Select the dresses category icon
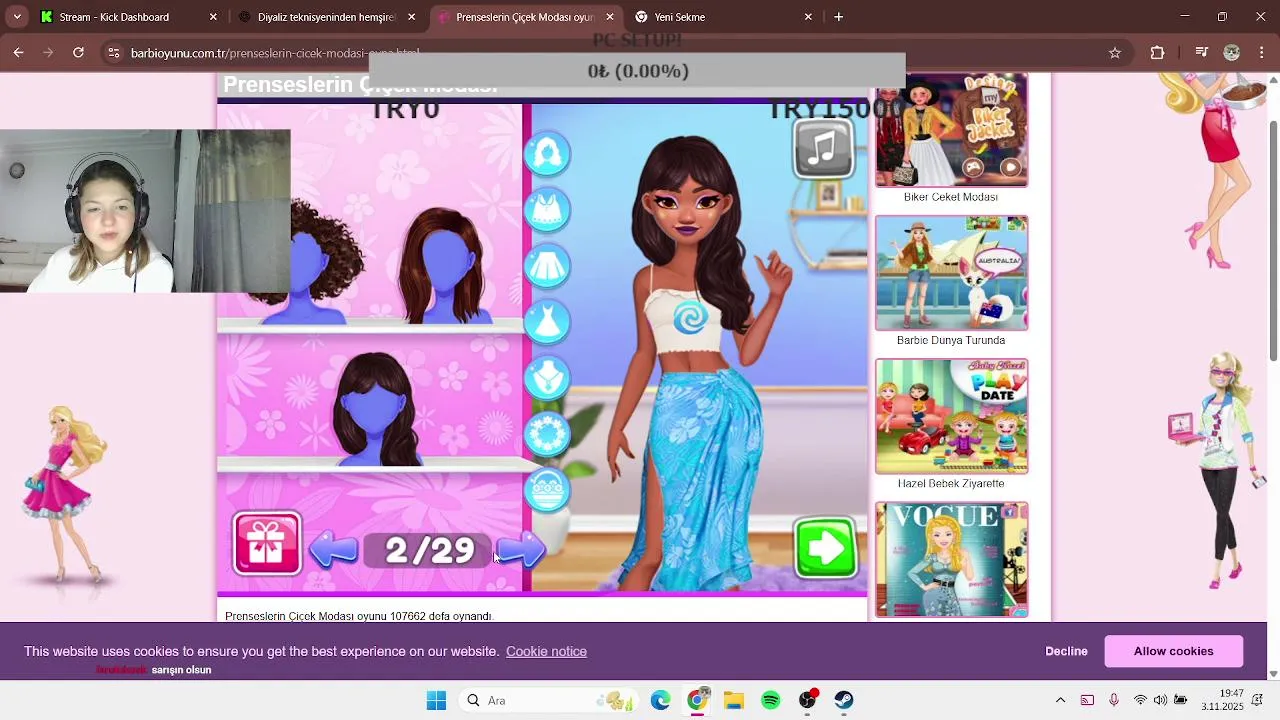 (547, 321)
